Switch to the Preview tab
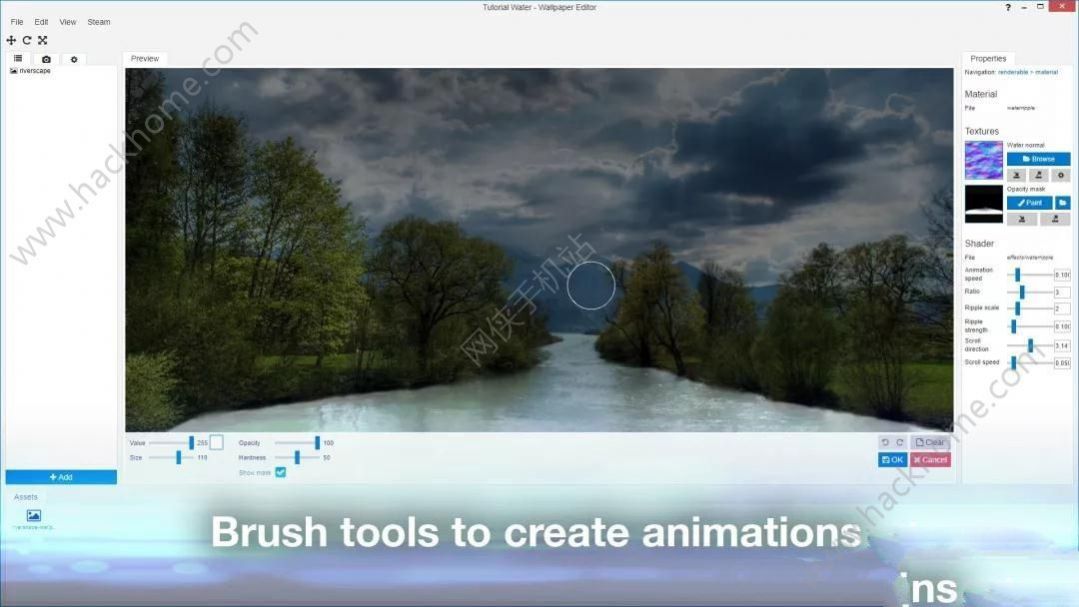 point(145,59)
